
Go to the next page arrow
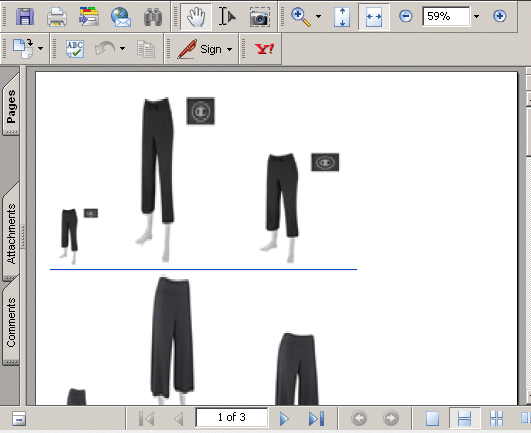284,418
